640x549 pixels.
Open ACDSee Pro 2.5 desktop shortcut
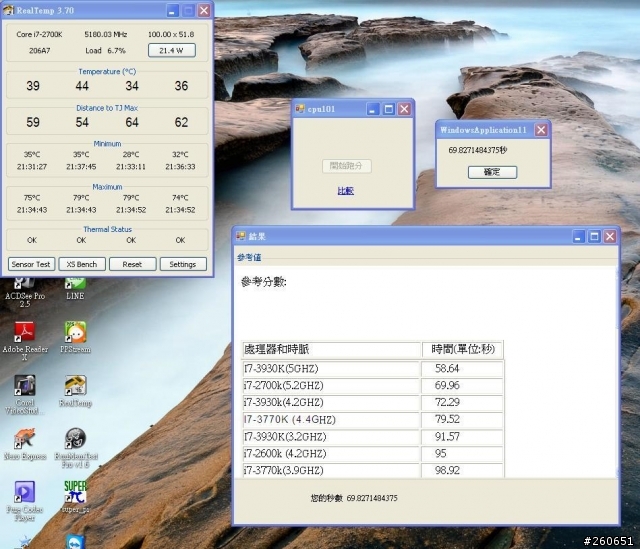coord(24,285)
